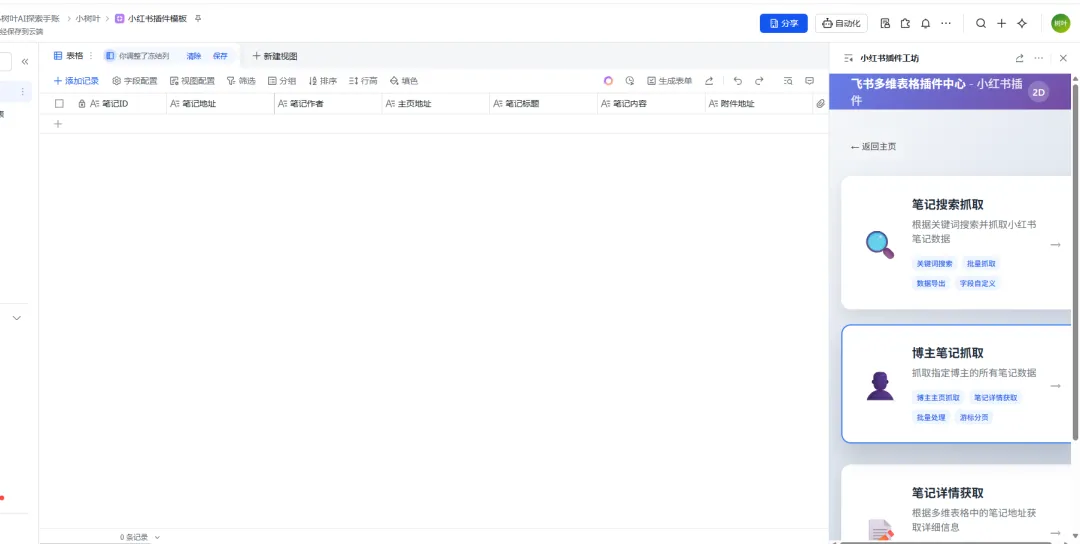Click the 字段自定义 tag
Image resolution: width=1080 pixels, height=544 pixels.
click(x=977, y=283)
